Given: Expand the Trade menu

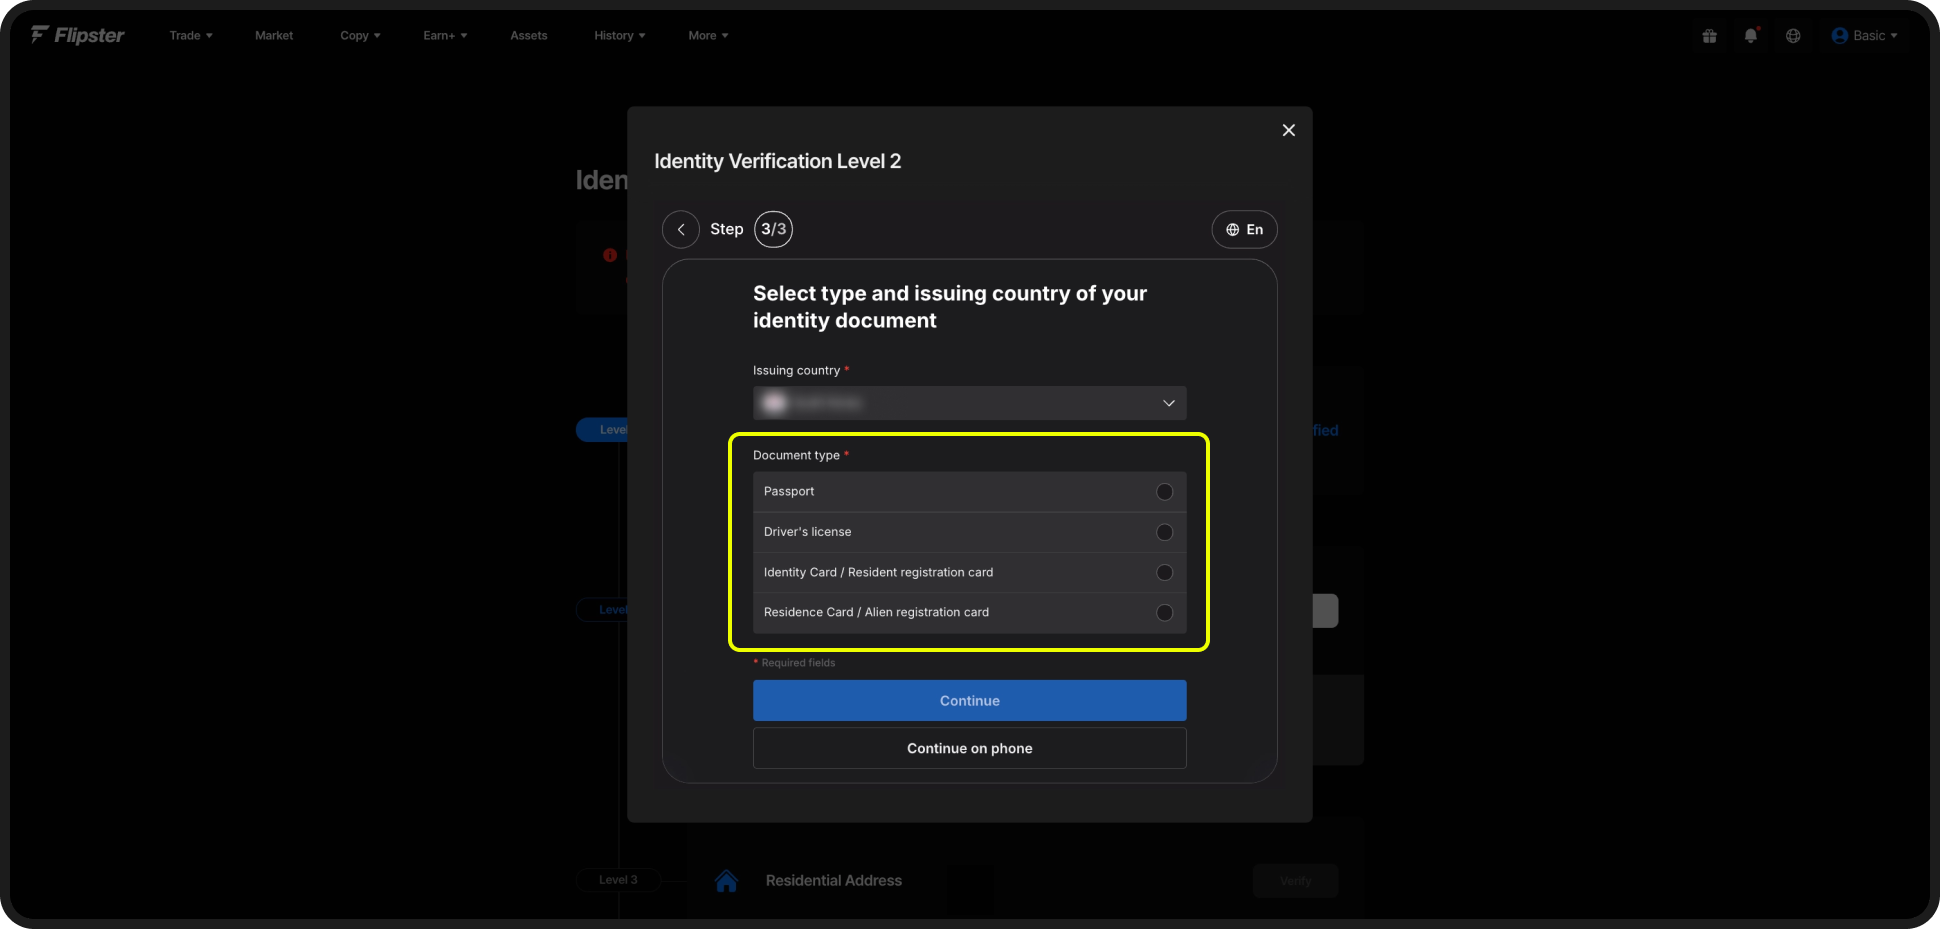Looking at the screenshot, I should 191,36.
